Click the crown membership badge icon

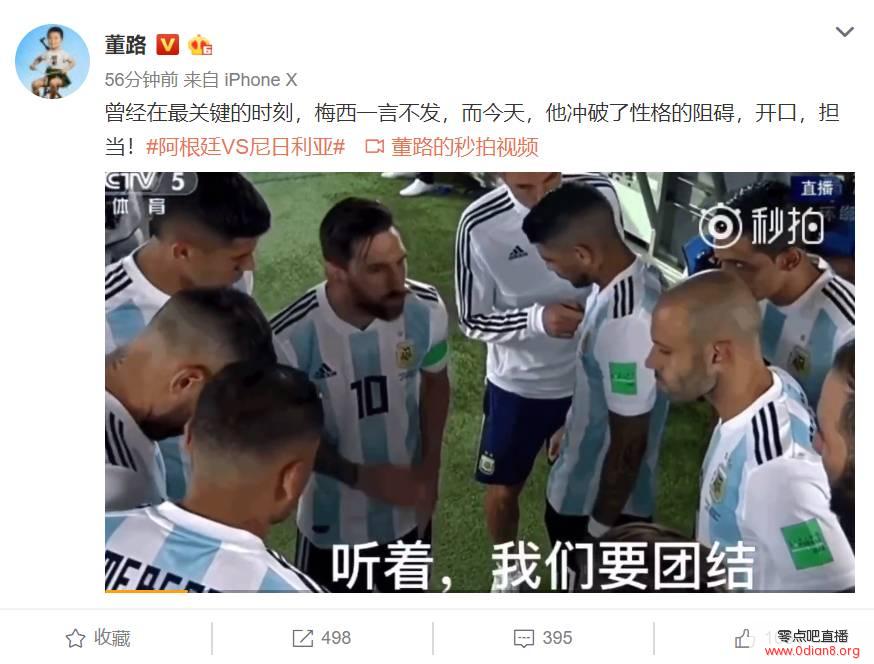click(x=200, y=45)
